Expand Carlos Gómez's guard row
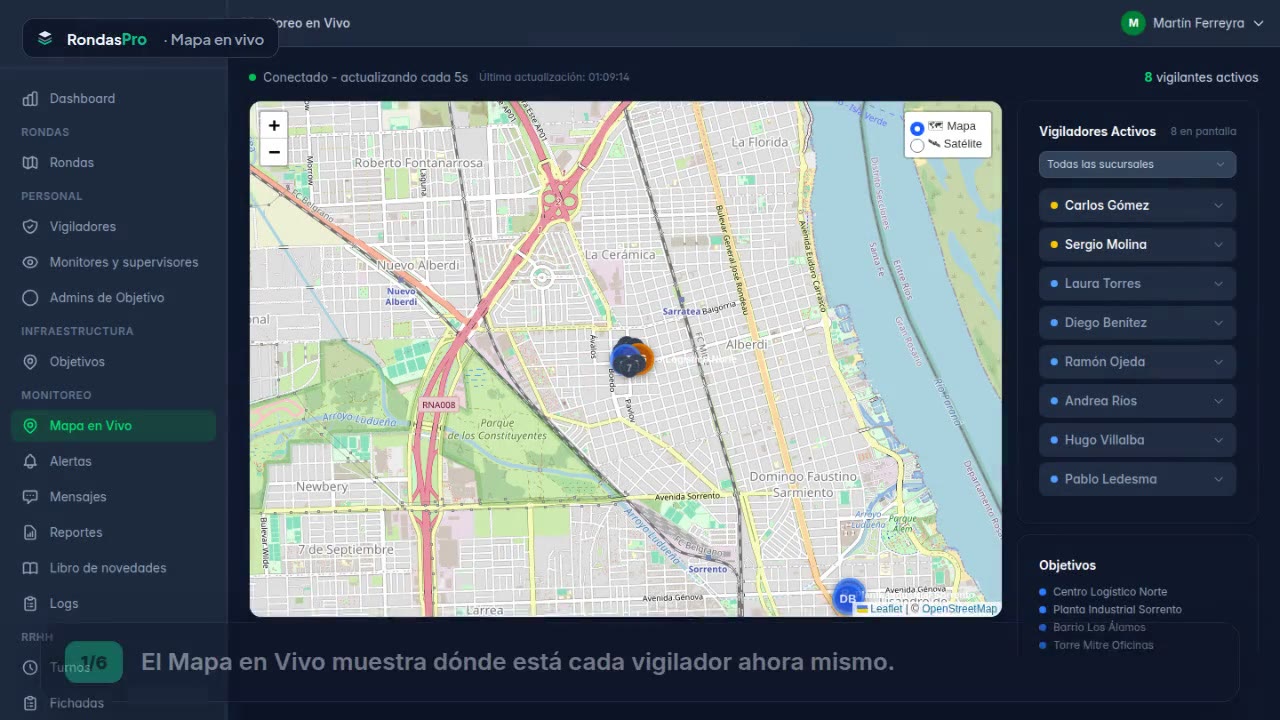 [1137, 205]
